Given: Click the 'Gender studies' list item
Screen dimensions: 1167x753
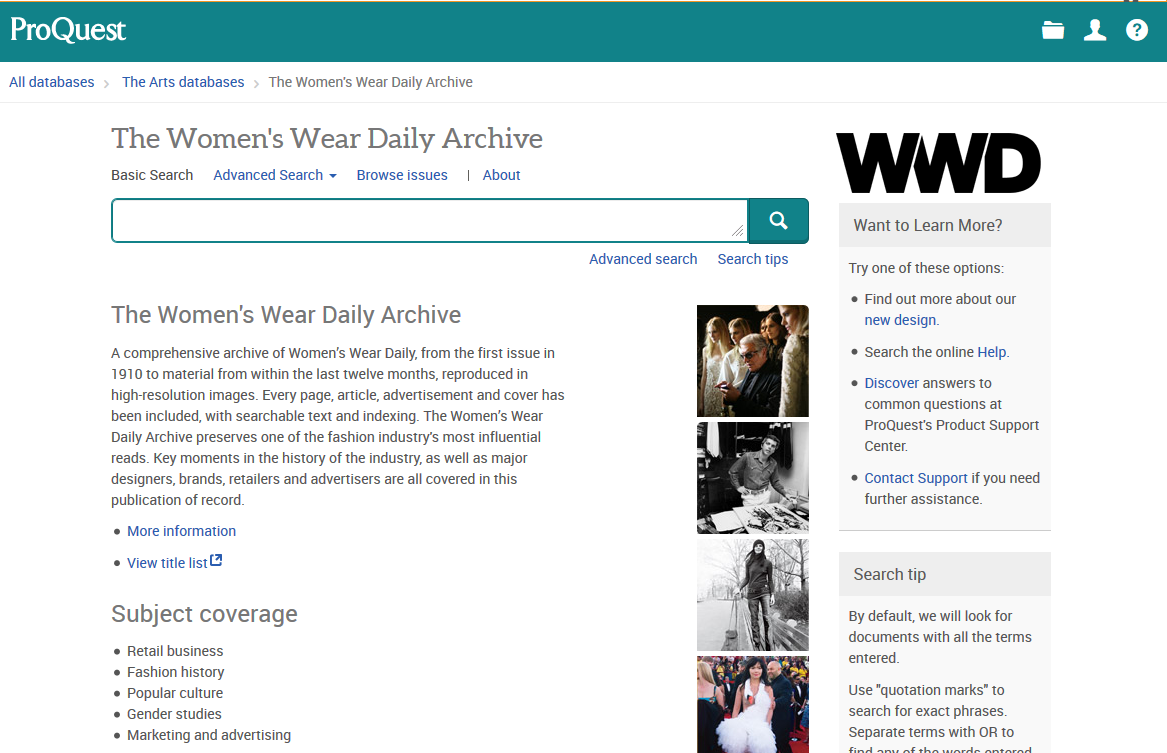Looking at the screenshot, I should point(174,714).
